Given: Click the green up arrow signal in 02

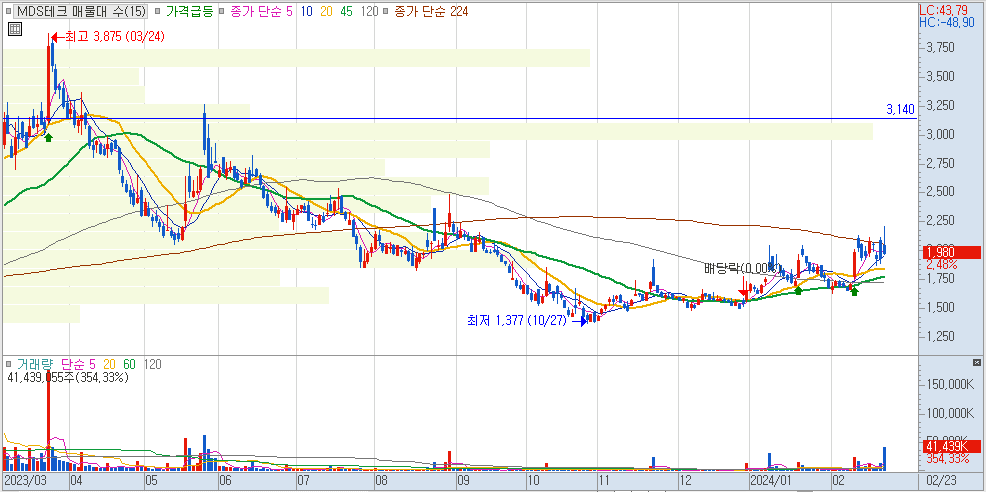Looking at the screenshot, I should click(854, 290).
